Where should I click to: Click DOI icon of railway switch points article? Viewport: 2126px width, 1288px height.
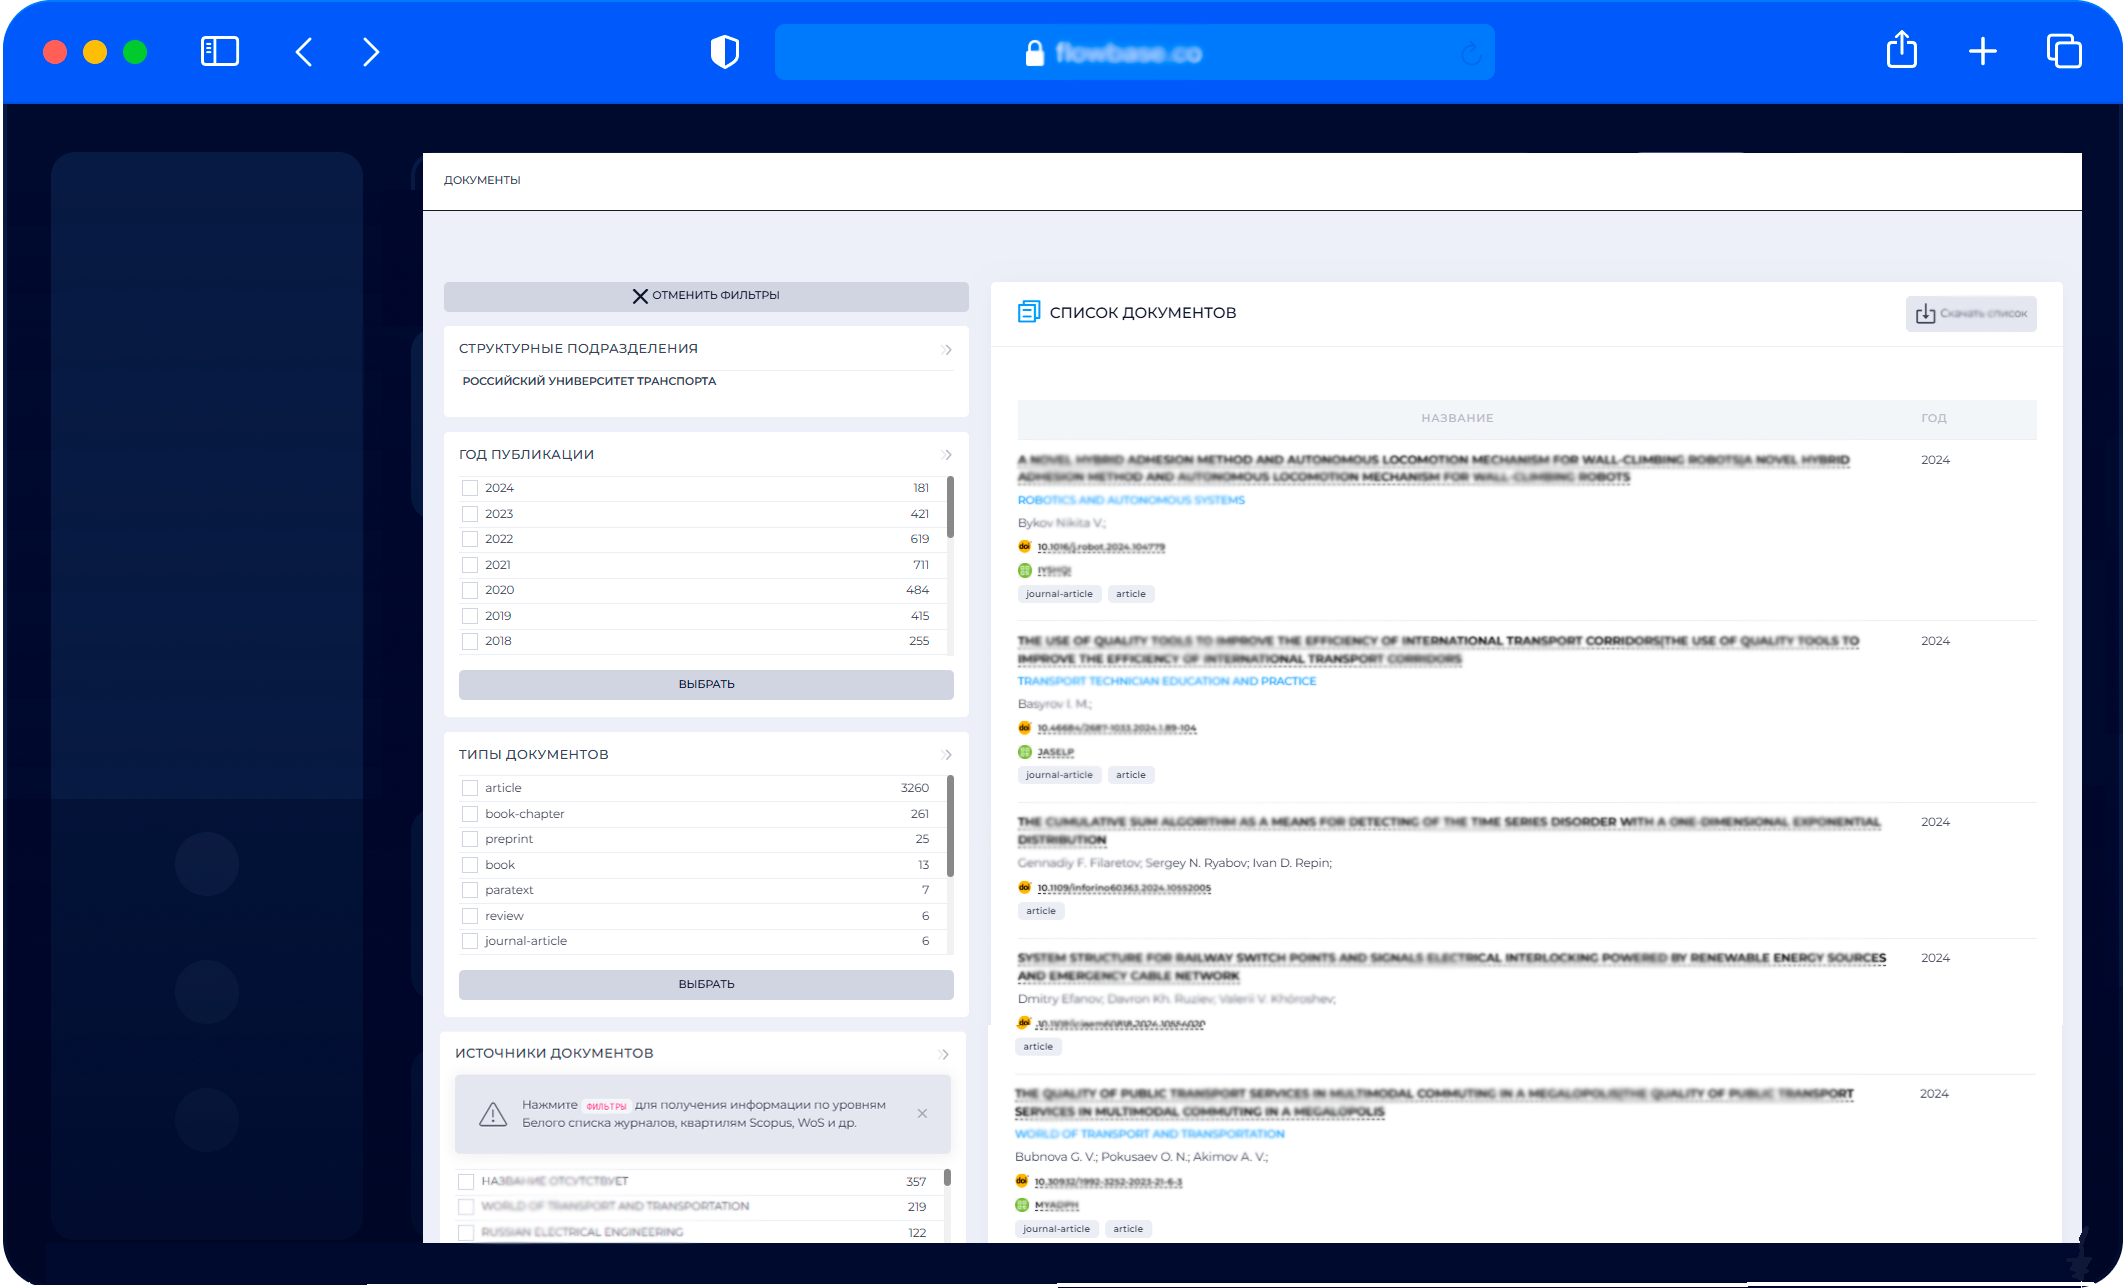point(1024,1023)
